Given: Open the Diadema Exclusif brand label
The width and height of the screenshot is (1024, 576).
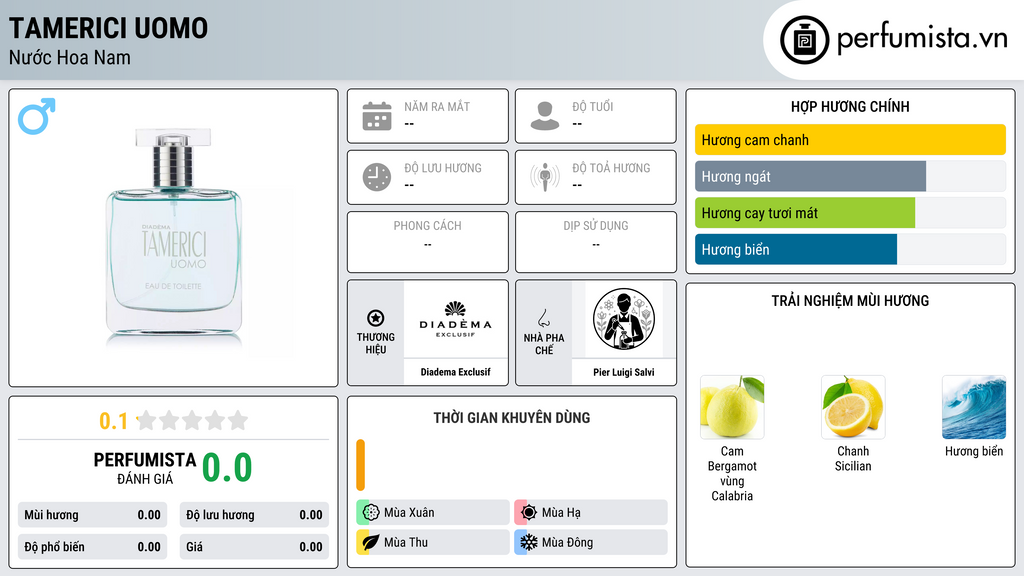Looking at the screenshot, I should point(455,372).
